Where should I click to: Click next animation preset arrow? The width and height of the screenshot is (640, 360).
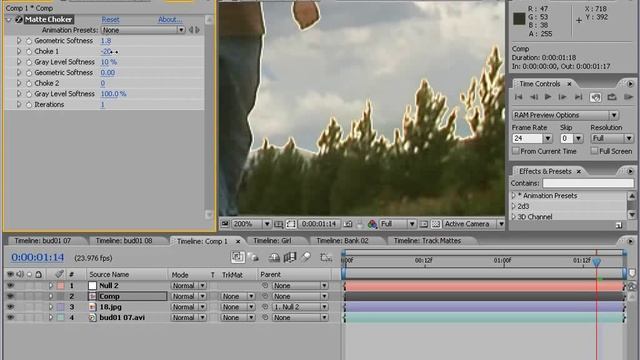198,30
